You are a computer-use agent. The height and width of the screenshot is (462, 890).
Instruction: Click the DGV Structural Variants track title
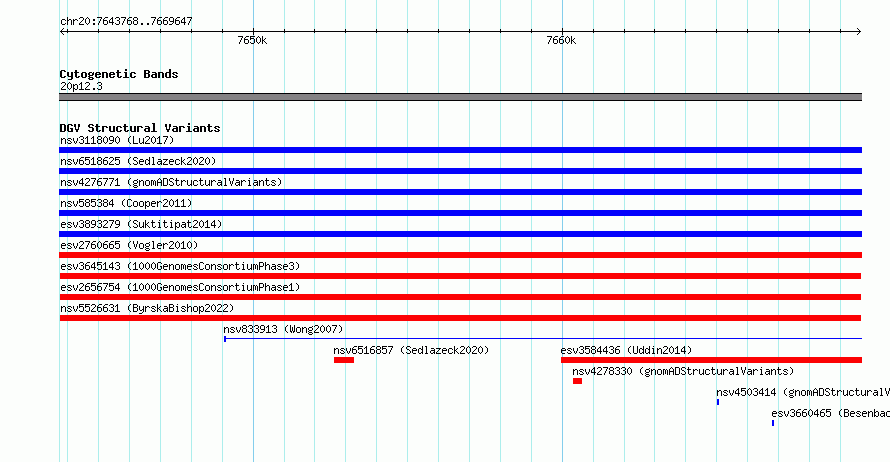(140, 128)
